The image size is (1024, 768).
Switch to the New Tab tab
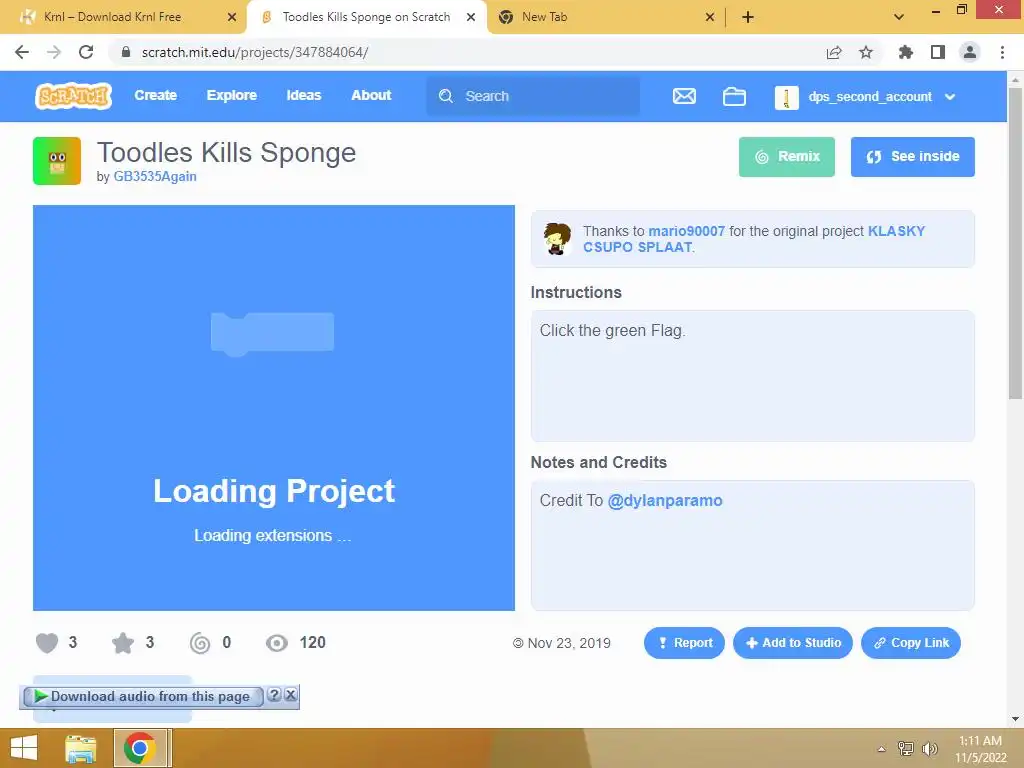point(544,17)
